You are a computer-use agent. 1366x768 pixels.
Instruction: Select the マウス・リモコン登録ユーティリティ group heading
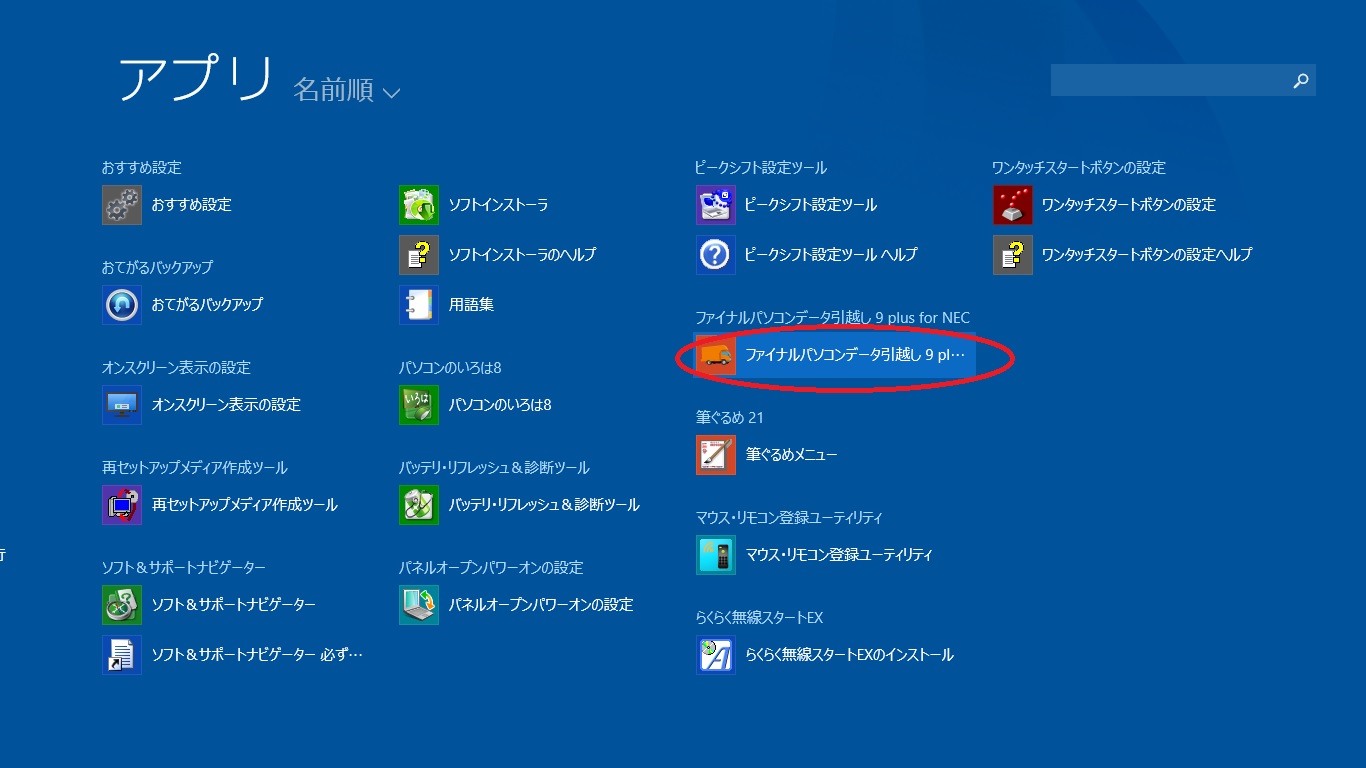(789, 518)
